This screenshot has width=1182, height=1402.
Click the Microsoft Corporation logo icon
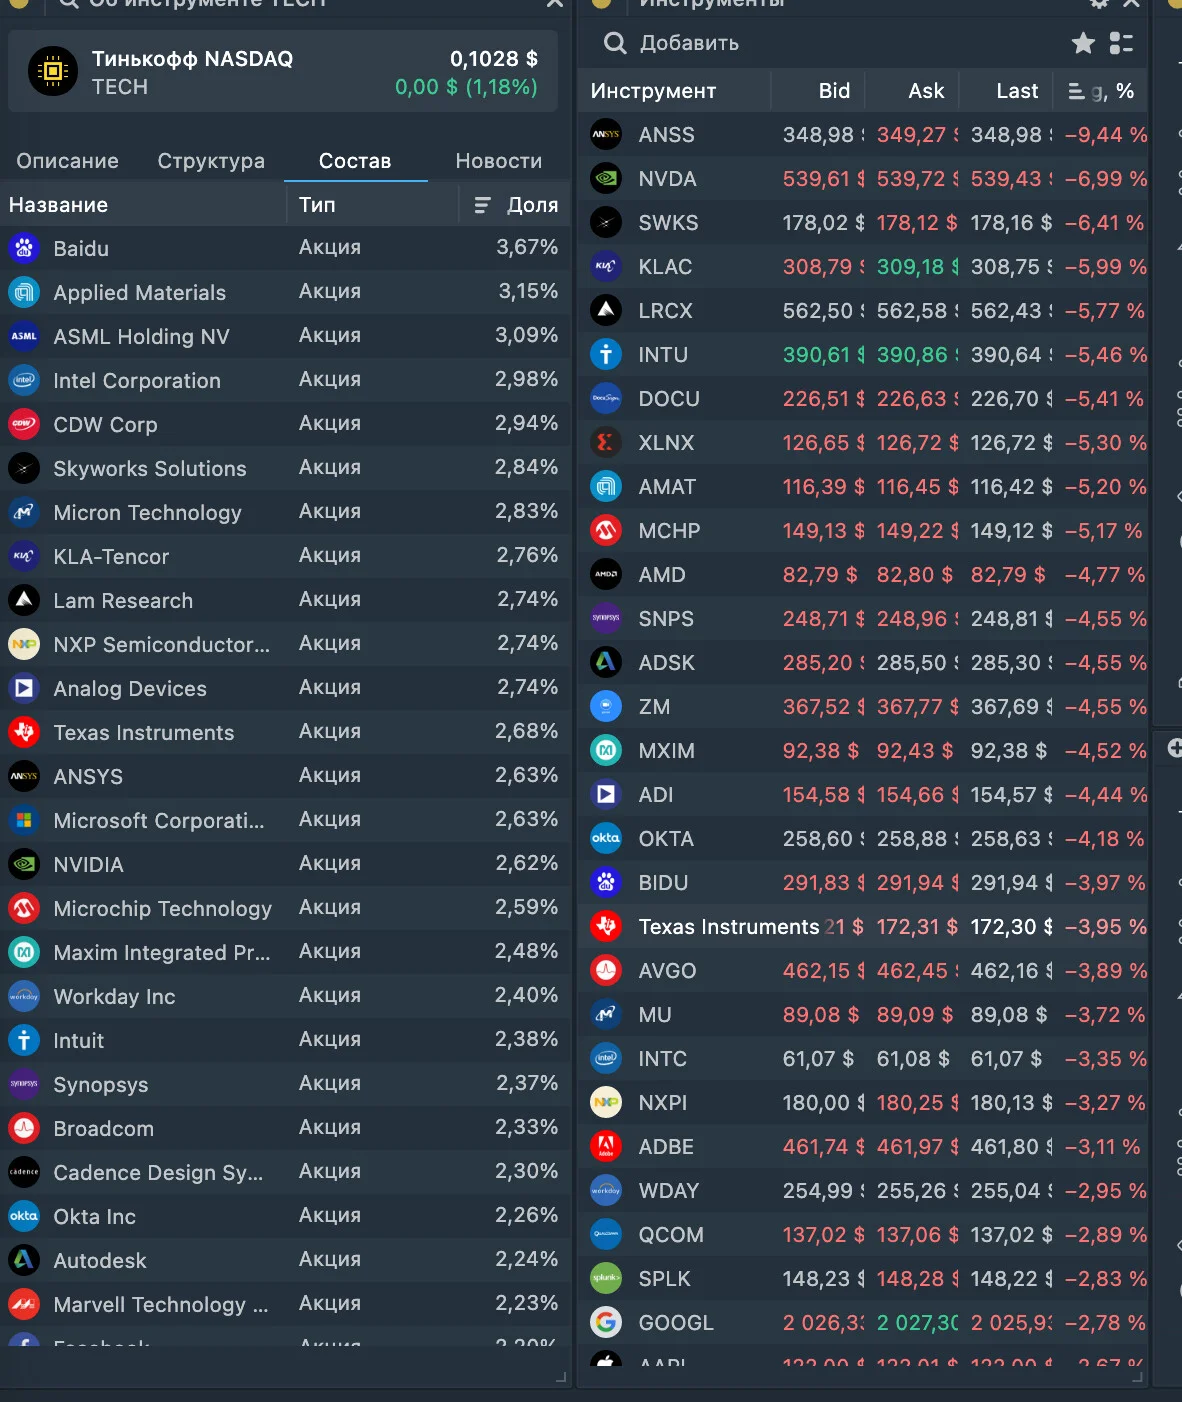(x=24, y=820)
